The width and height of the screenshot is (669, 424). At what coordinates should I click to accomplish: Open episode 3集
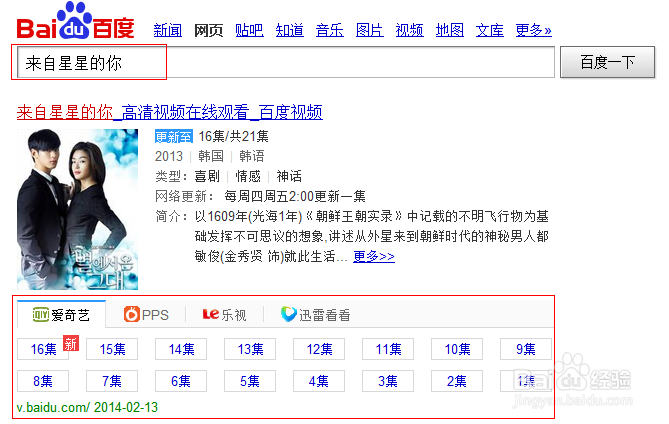click(388, 381)
